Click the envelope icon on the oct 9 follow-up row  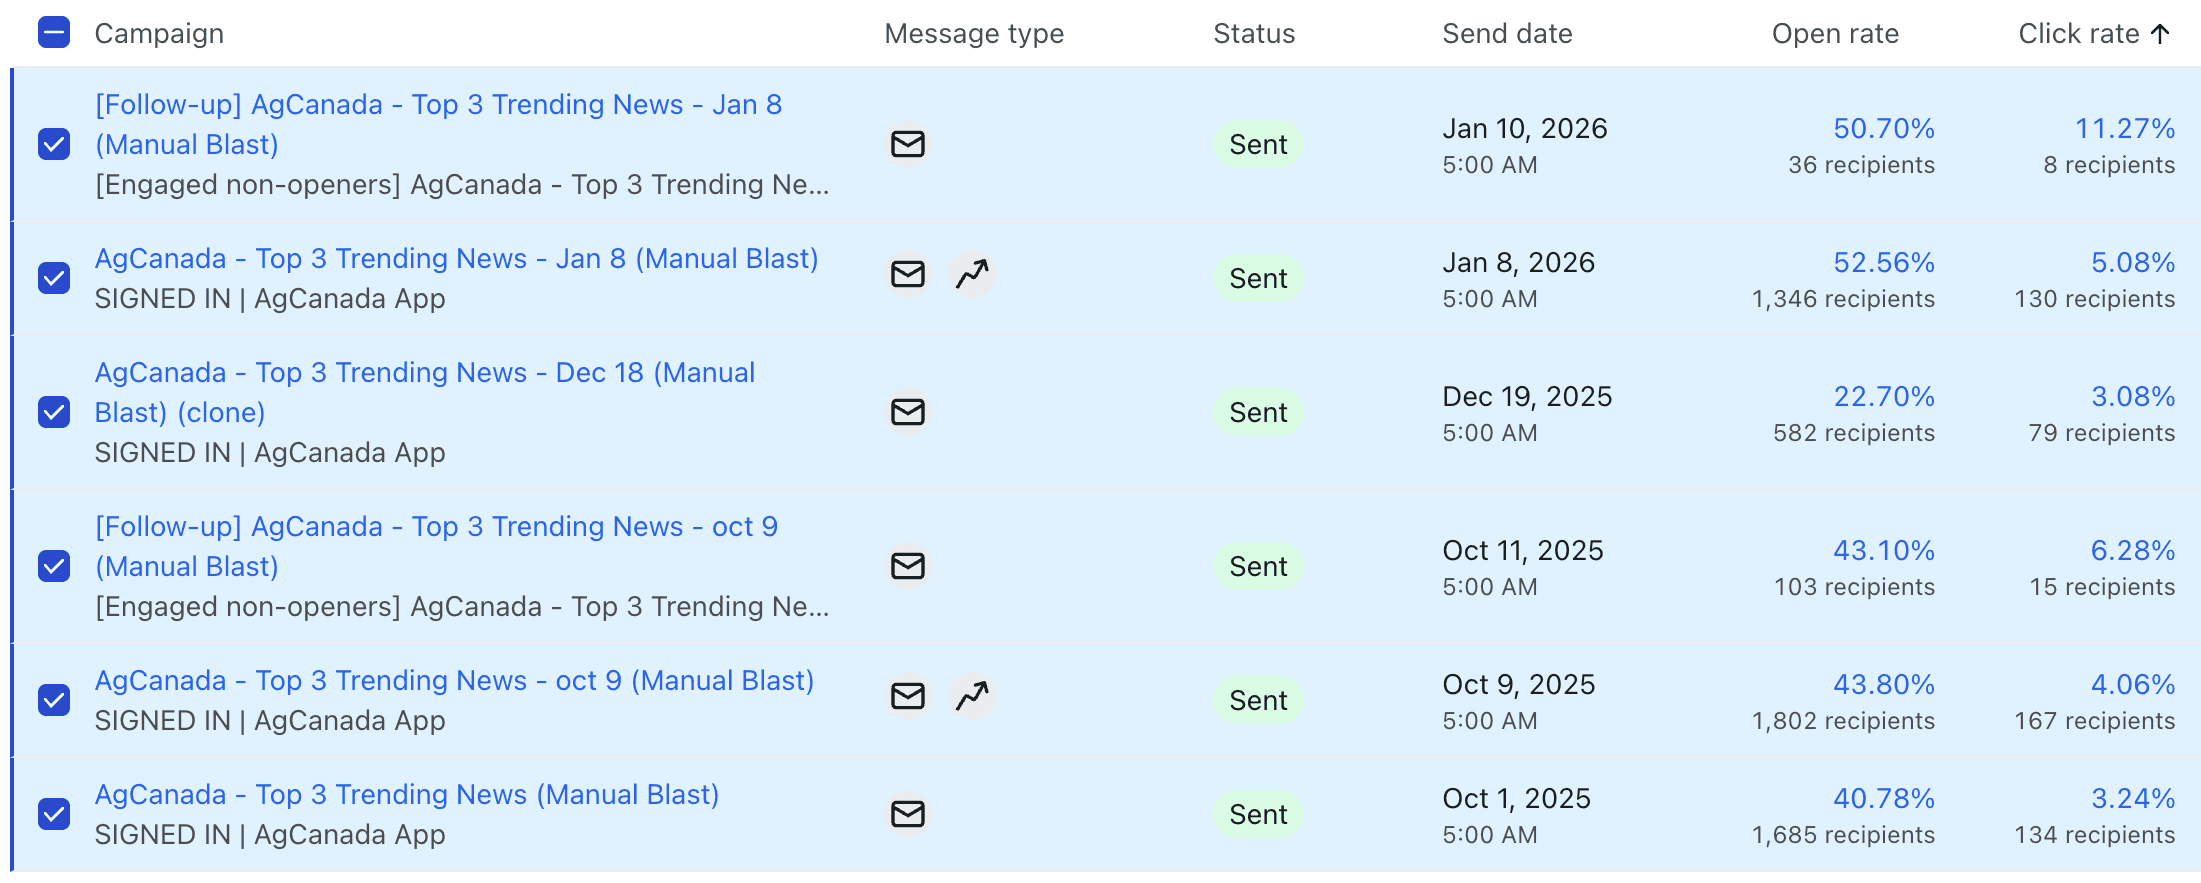pos(907,566)
